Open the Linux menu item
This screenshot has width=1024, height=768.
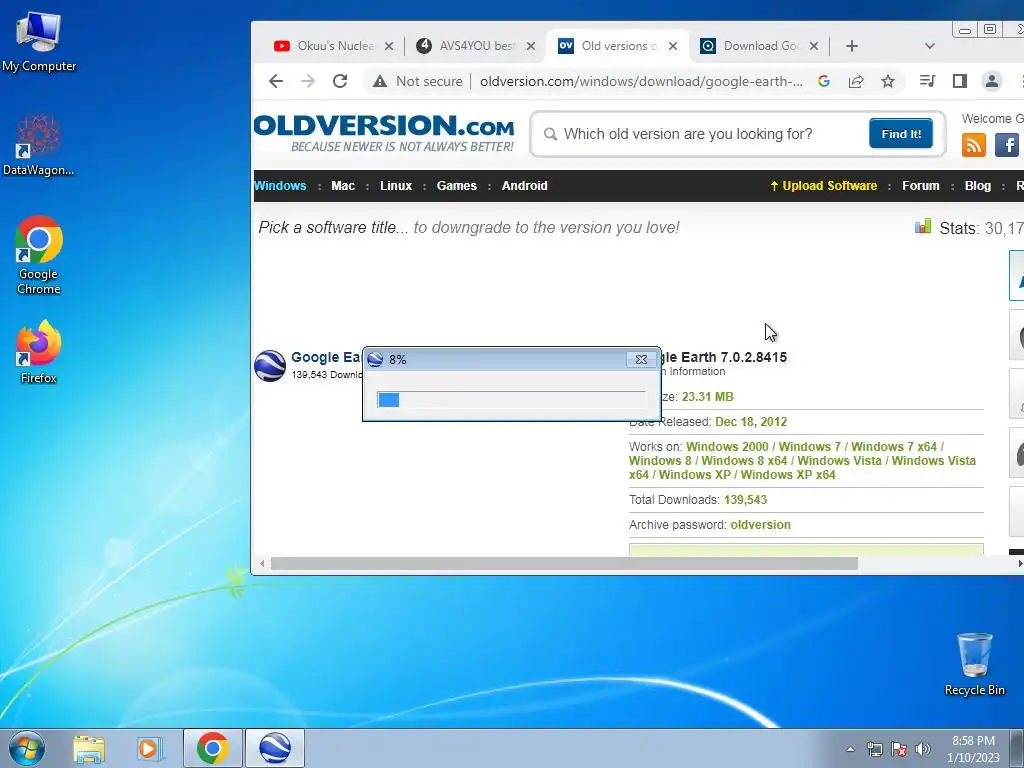396,185
